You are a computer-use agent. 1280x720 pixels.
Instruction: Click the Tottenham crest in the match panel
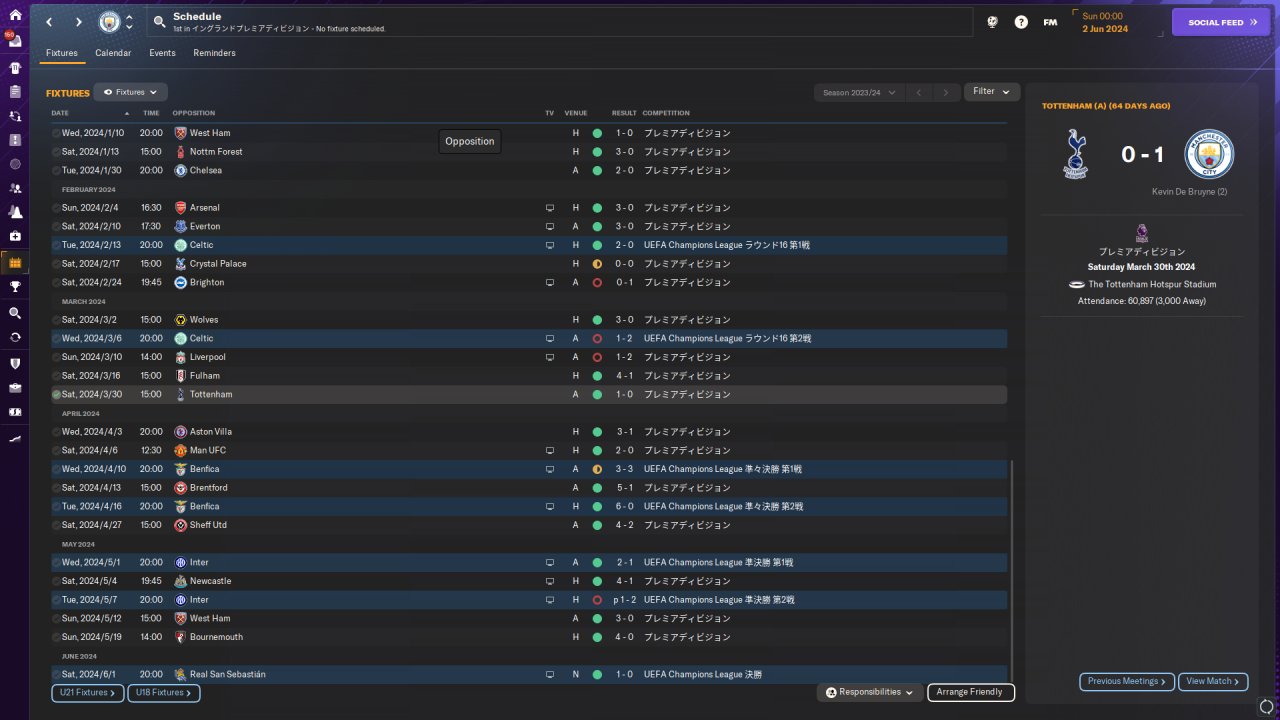[x=1076, y=154]
